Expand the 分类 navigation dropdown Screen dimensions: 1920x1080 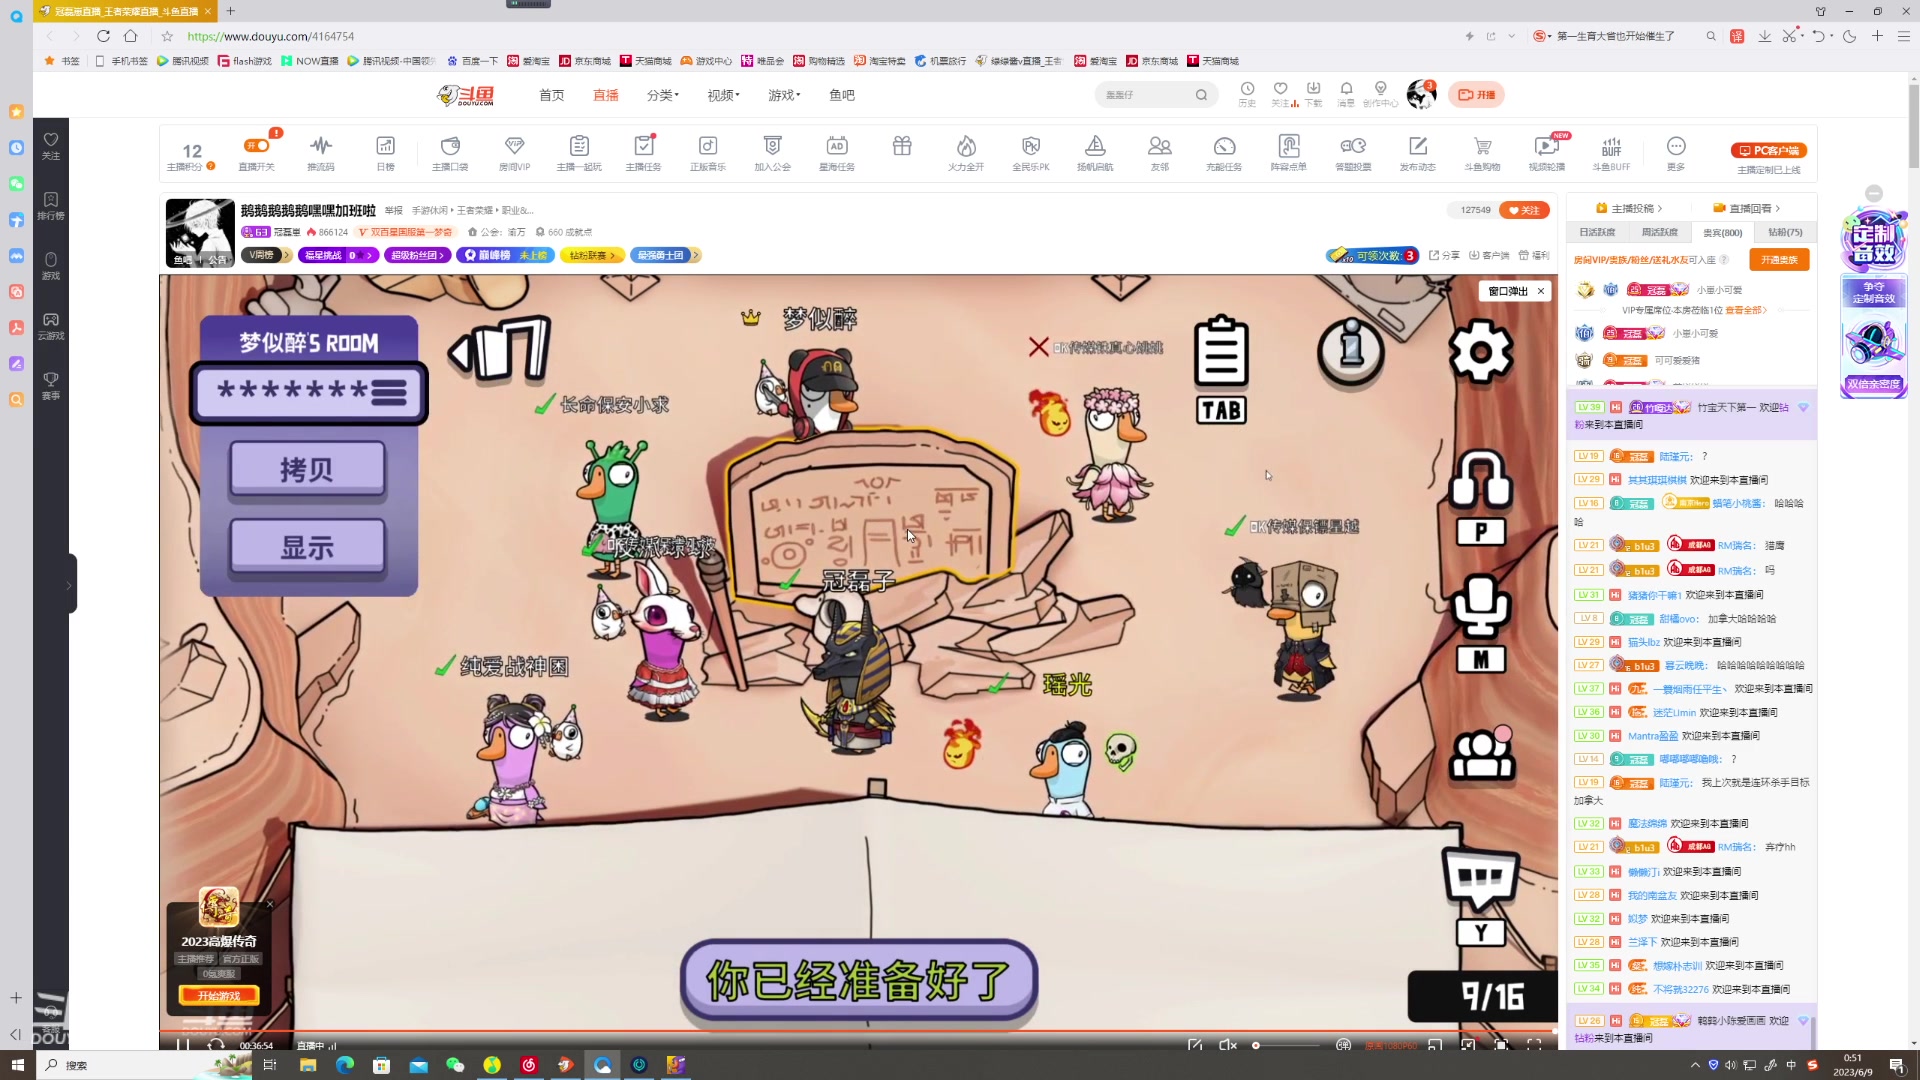point(662,95)
